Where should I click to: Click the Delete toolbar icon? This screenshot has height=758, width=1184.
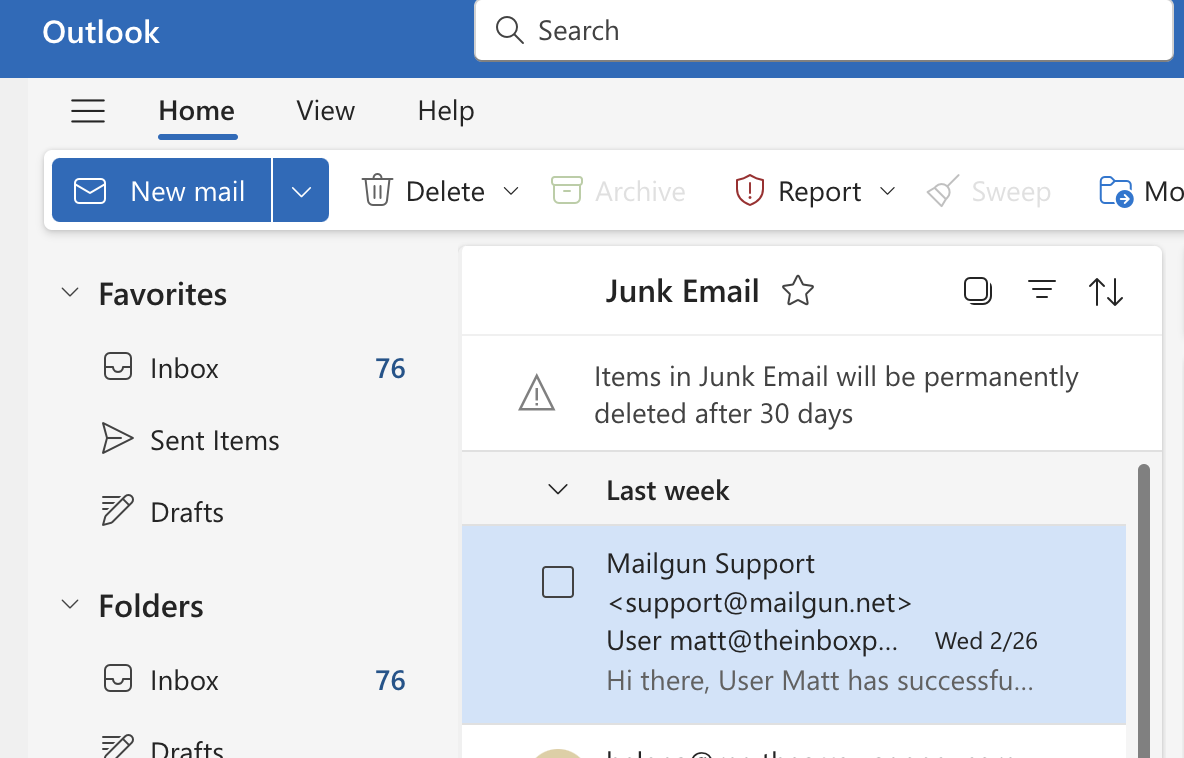click(x=378, y=191)
